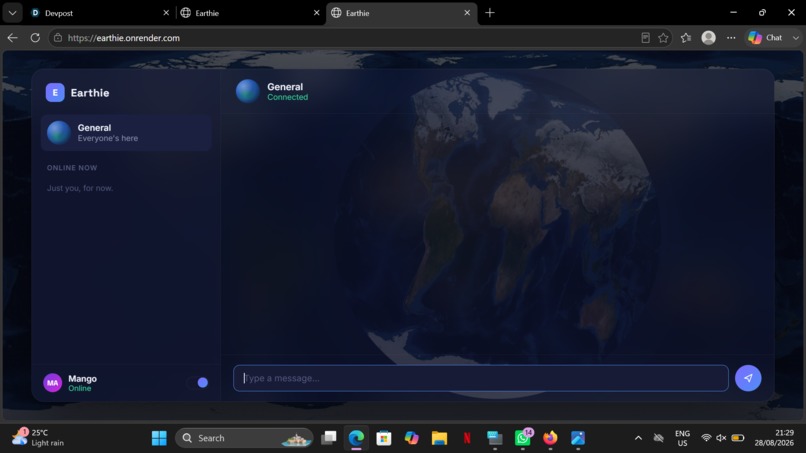Click the muted volume tray icon
806x453 pixels.
(x=721, y=438)
